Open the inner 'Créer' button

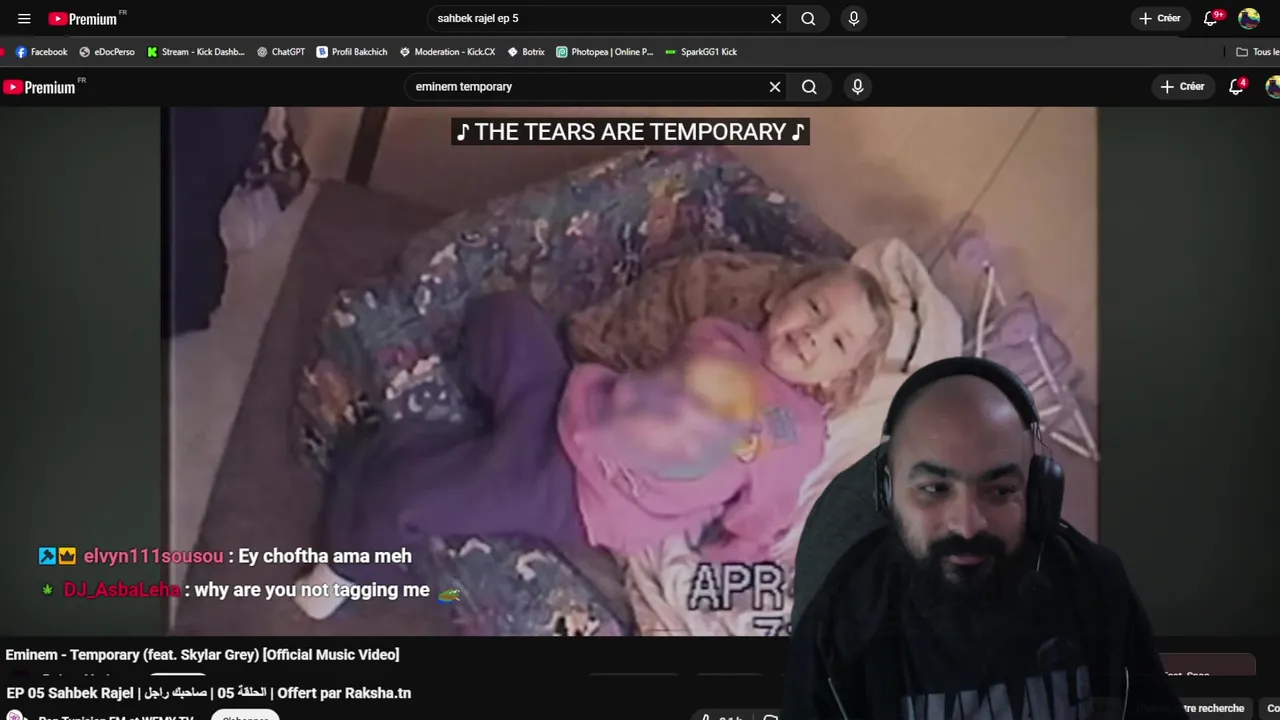1182,87
